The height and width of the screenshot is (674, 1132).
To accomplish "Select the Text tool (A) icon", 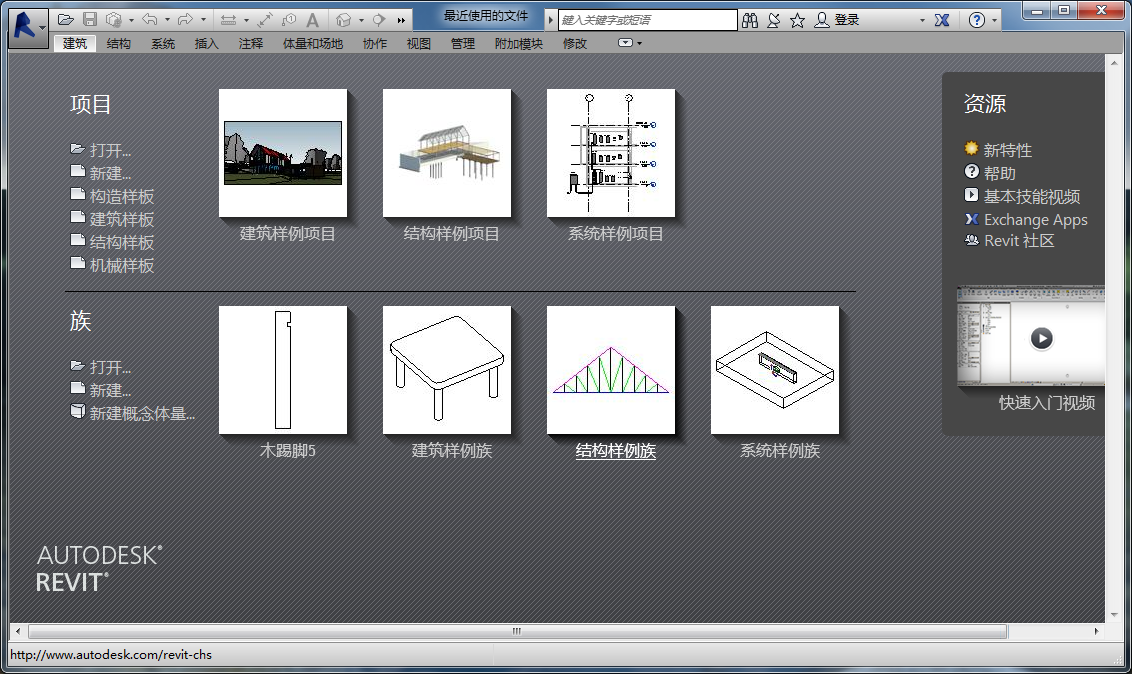I will coord(313,19).
